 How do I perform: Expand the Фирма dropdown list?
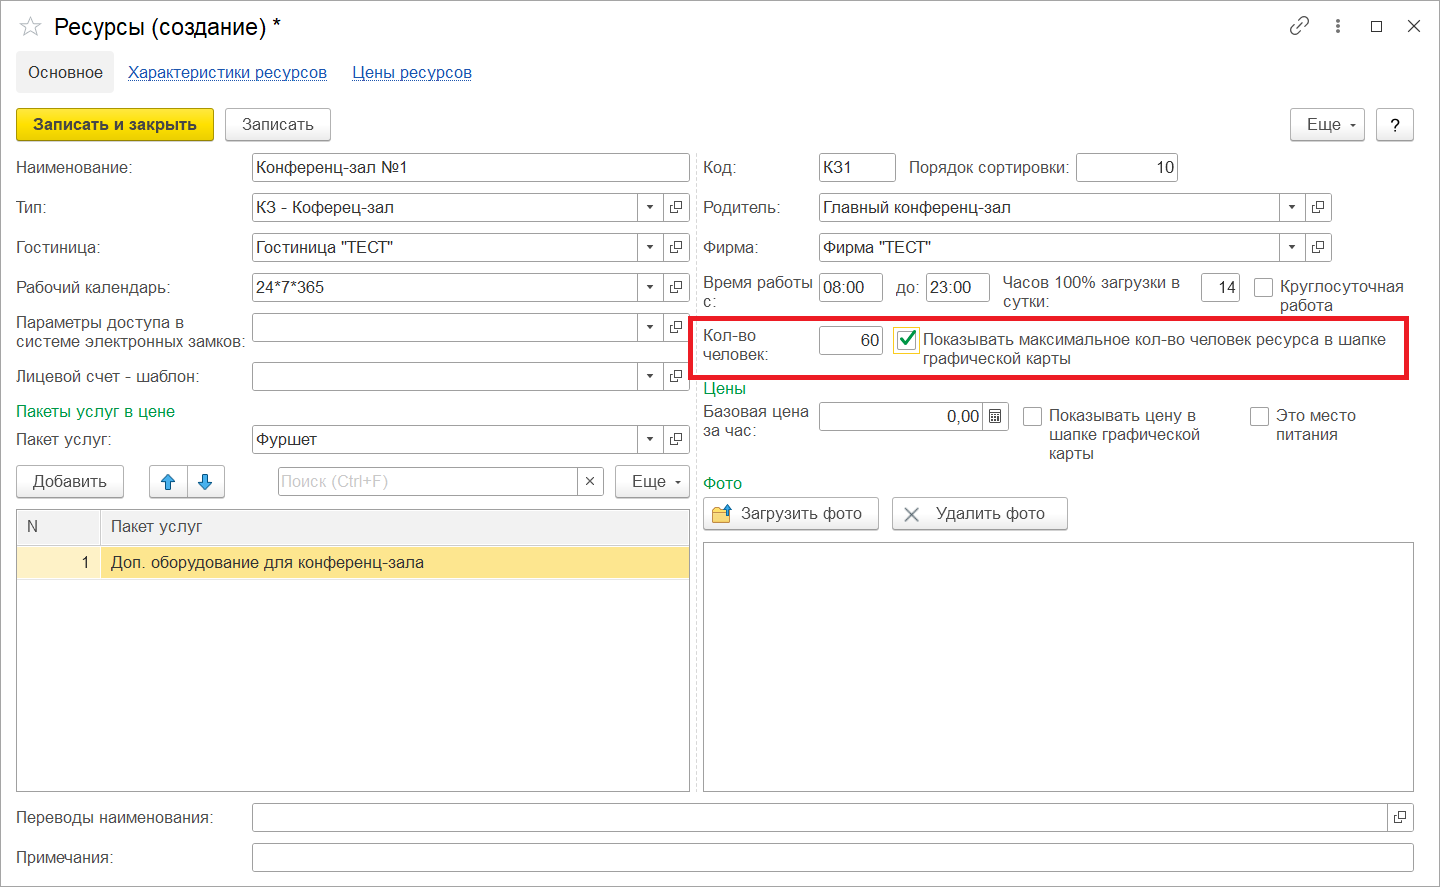click(x=1292, y=247)
